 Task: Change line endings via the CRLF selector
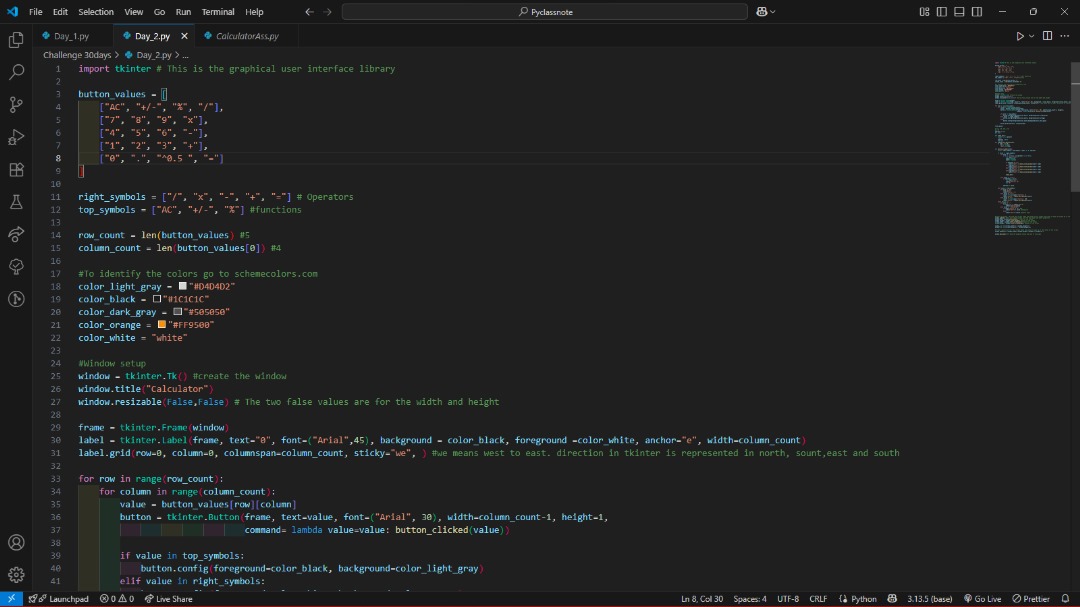coord(817,598)
